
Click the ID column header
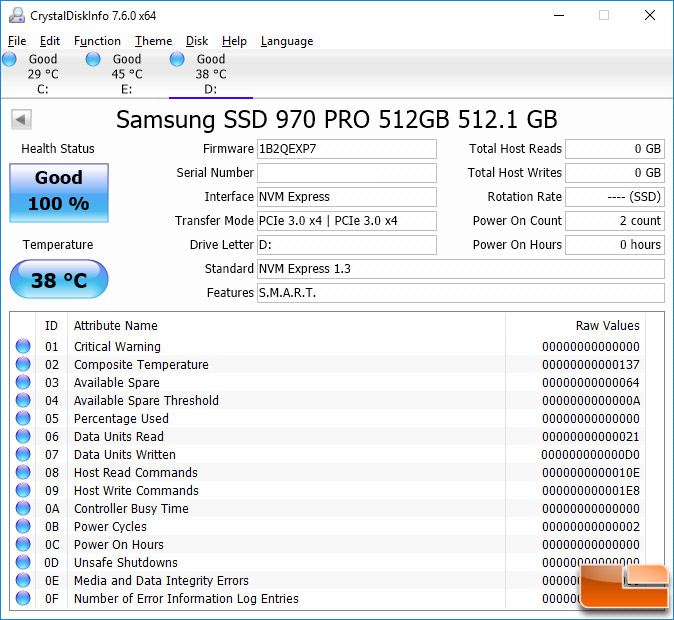click(x=51, y=326)
